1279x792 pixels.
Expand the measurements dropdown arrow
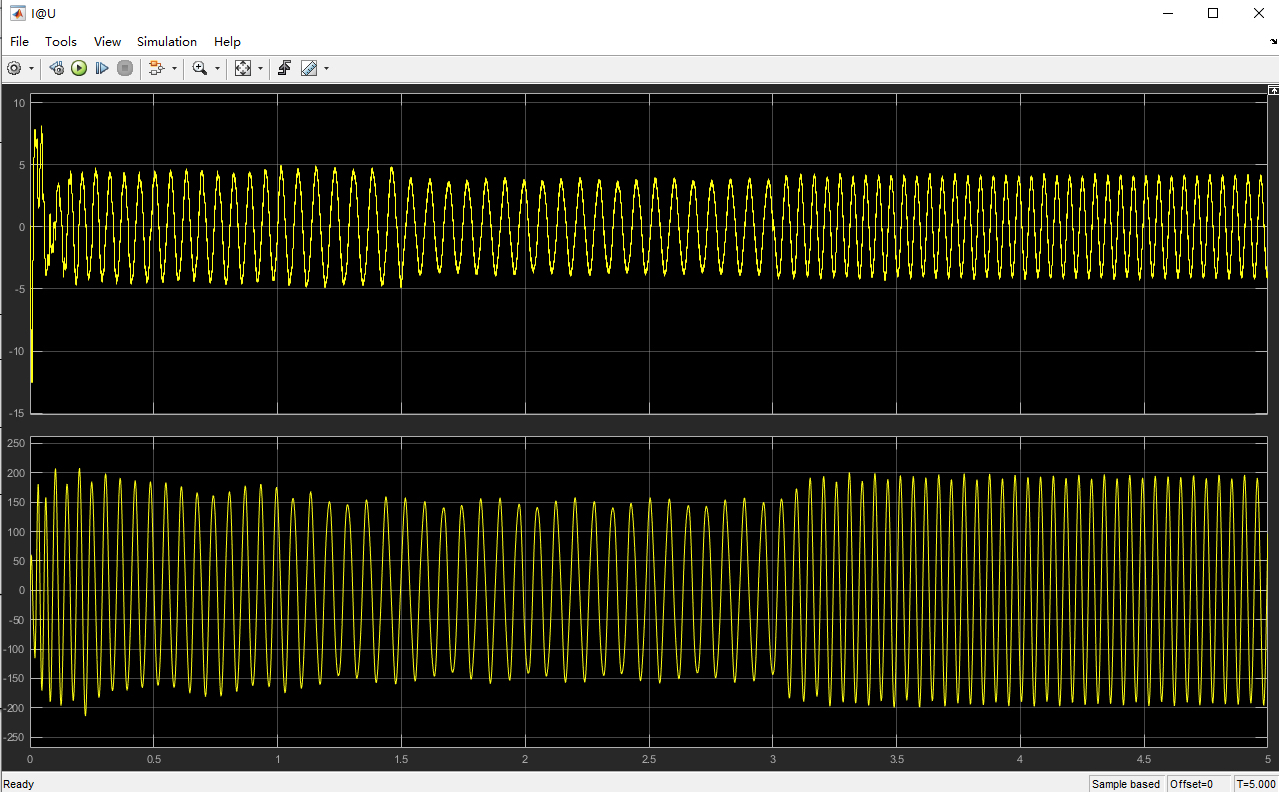pos(326,68)
